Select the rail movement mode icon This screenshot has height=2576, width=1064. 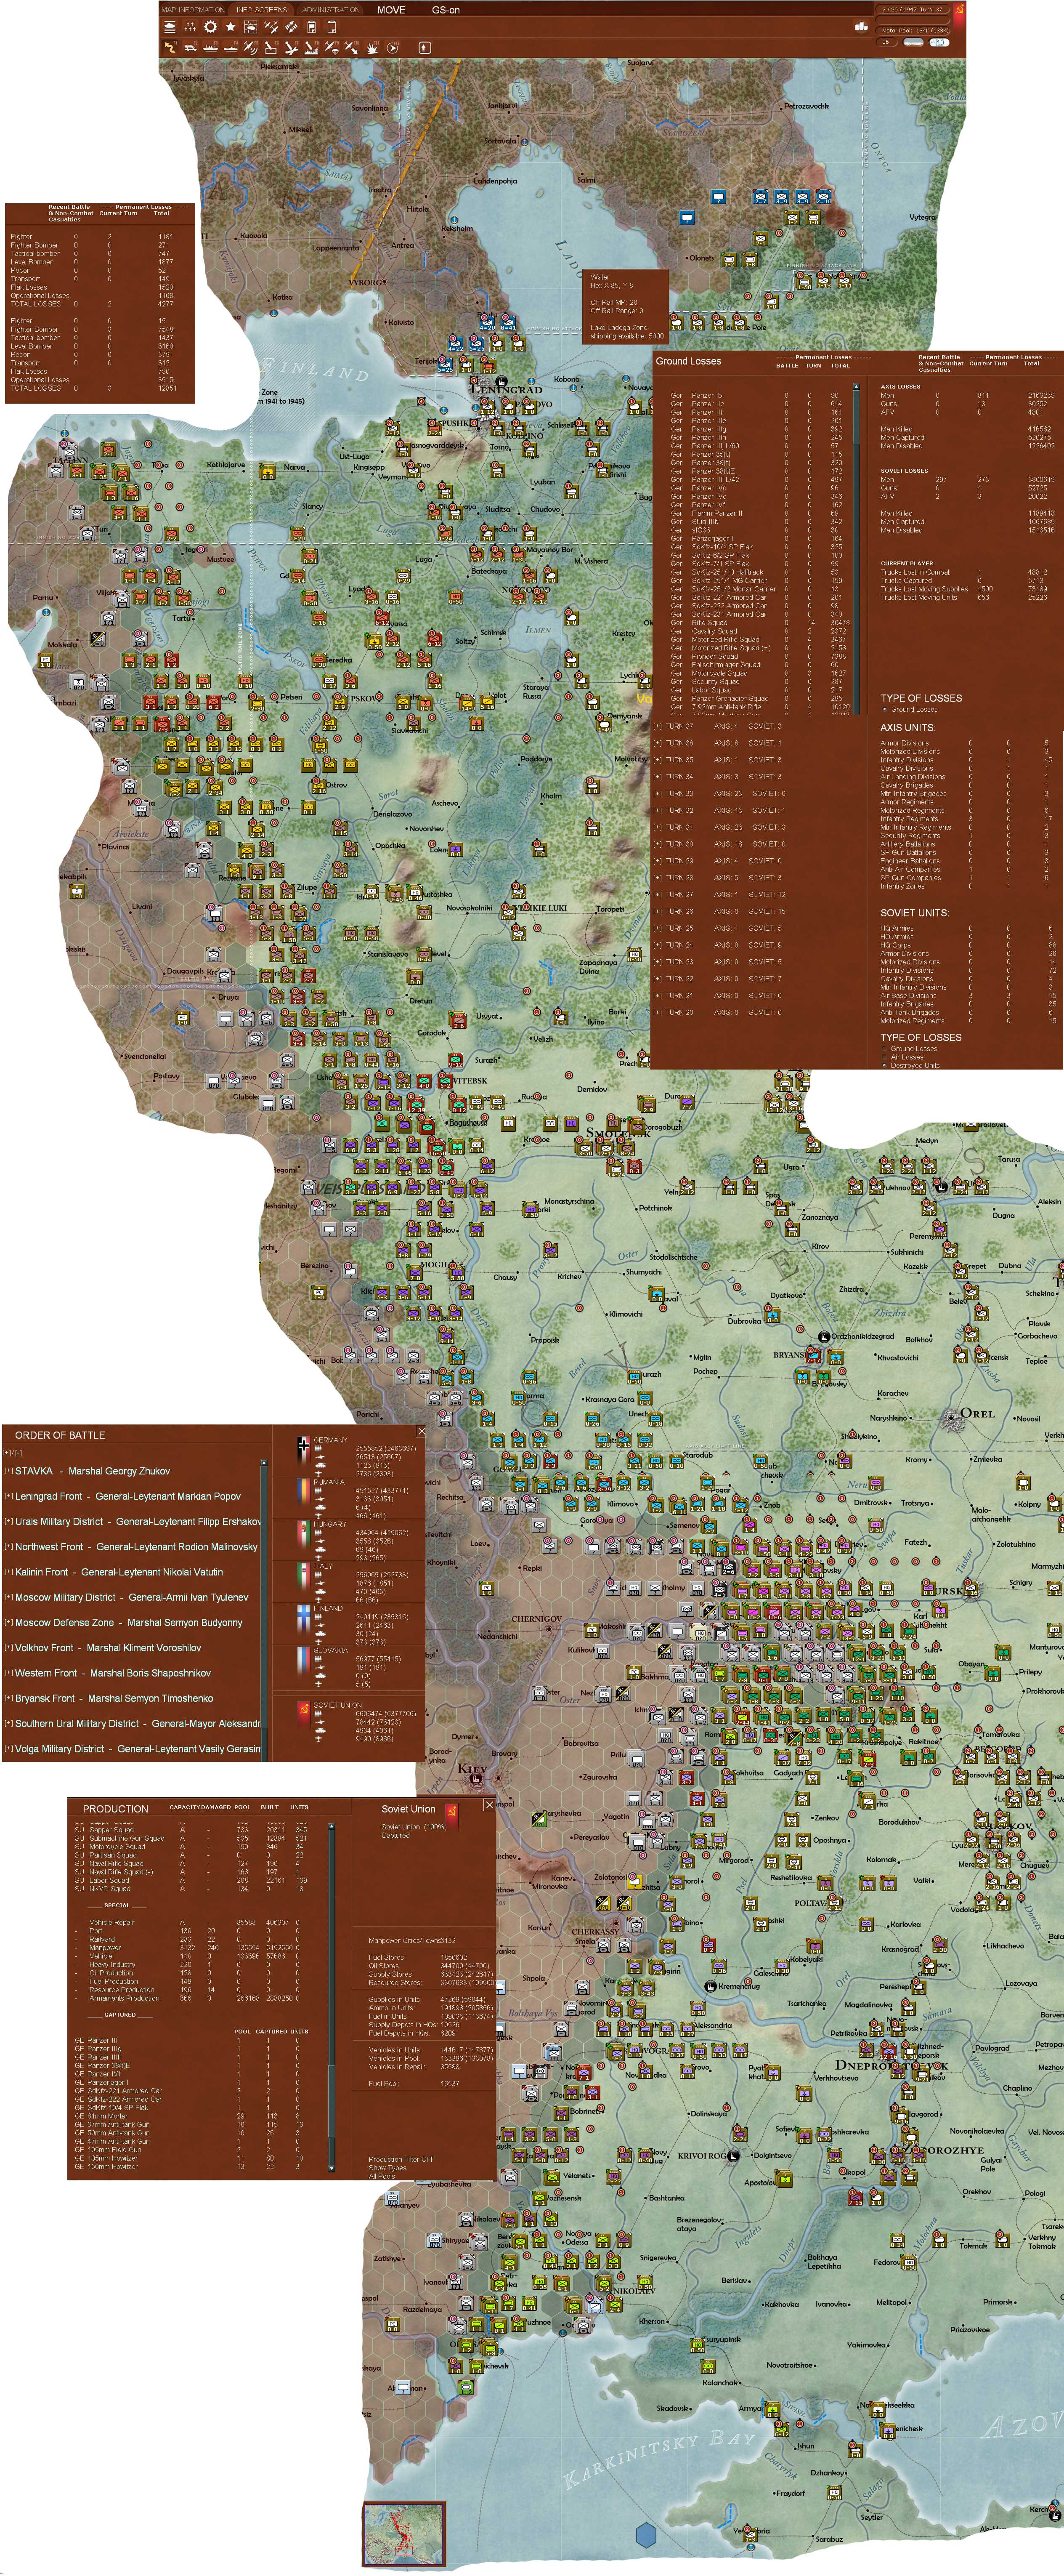(190, 47)
